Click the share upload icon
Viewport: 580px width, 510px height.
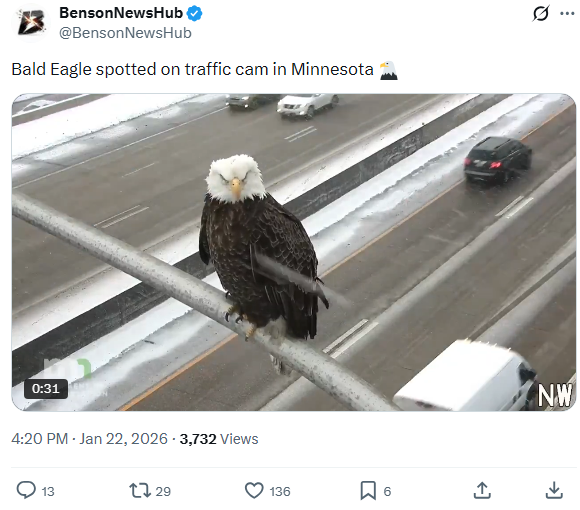[x=482, y=490]
